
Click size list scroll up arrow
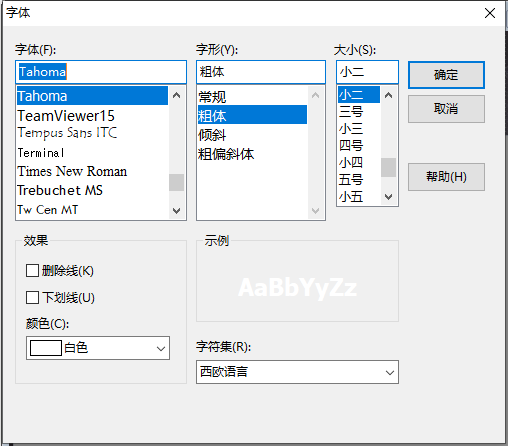[388, 95]
